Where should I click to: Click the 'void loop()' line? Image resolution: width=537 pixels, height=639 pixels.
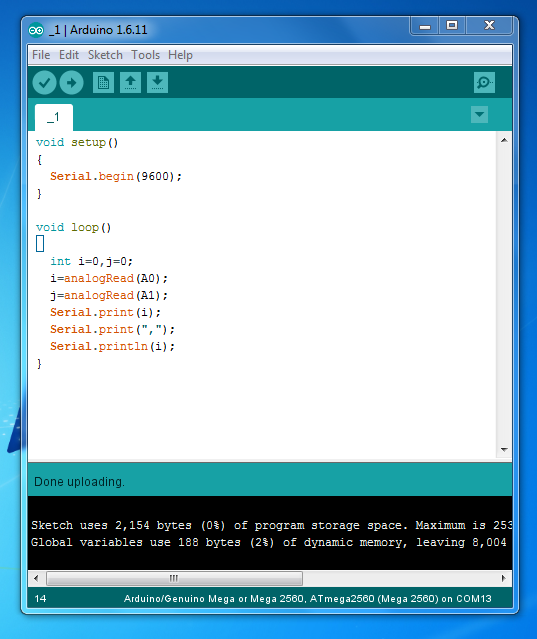click(73, 227)
